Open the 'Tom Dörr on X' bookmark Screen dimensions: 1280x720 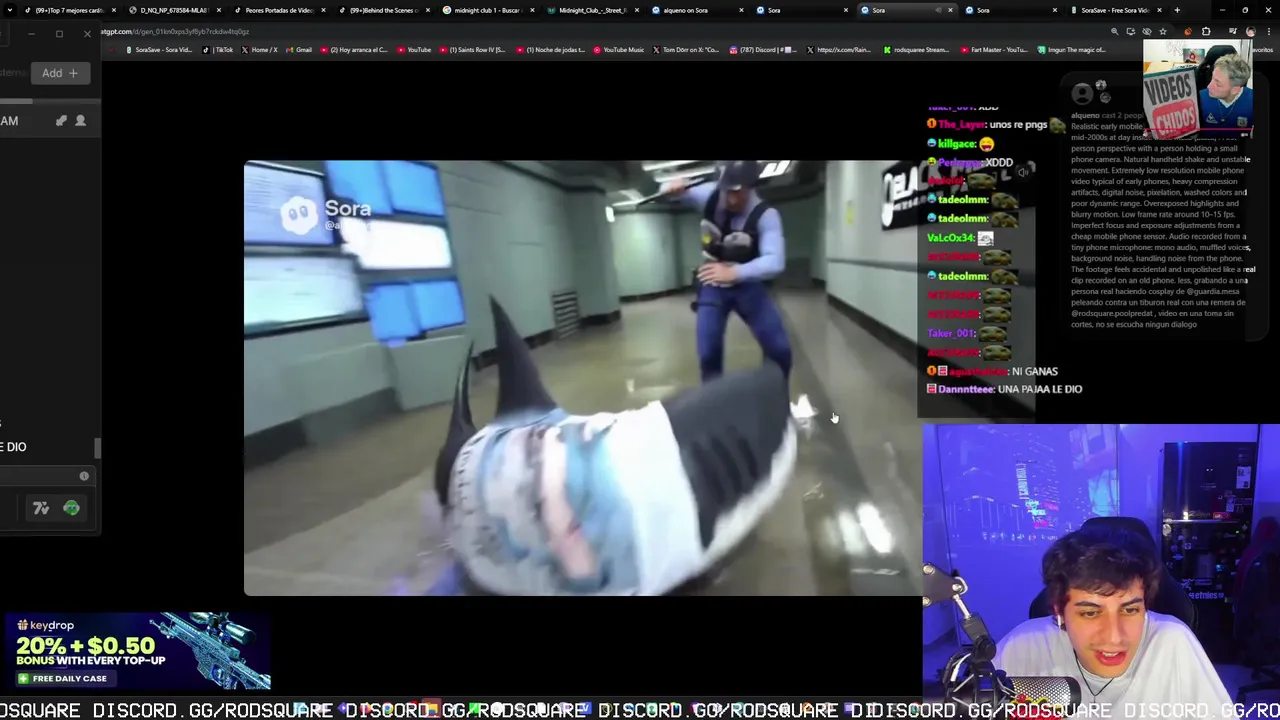pos(687,50)
